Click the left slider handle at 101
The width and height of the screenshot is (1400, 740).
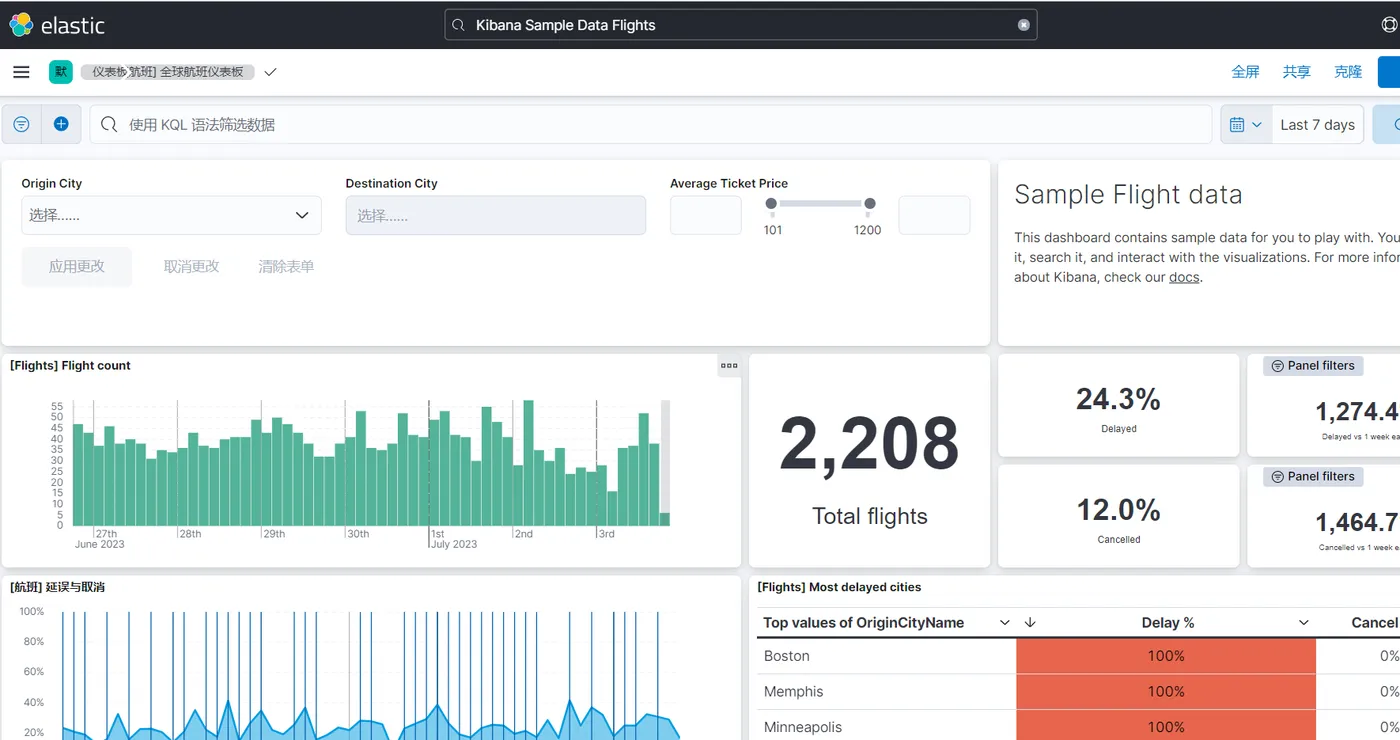[x=771, y=204]
